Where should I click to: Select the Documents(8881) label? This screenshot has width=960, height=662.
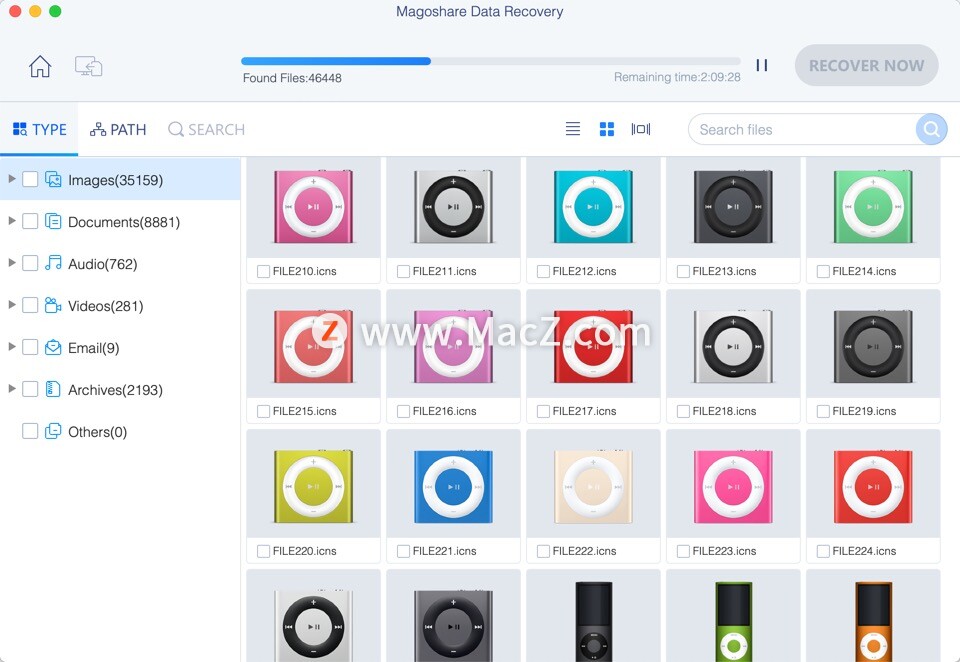tap(124, 222)
